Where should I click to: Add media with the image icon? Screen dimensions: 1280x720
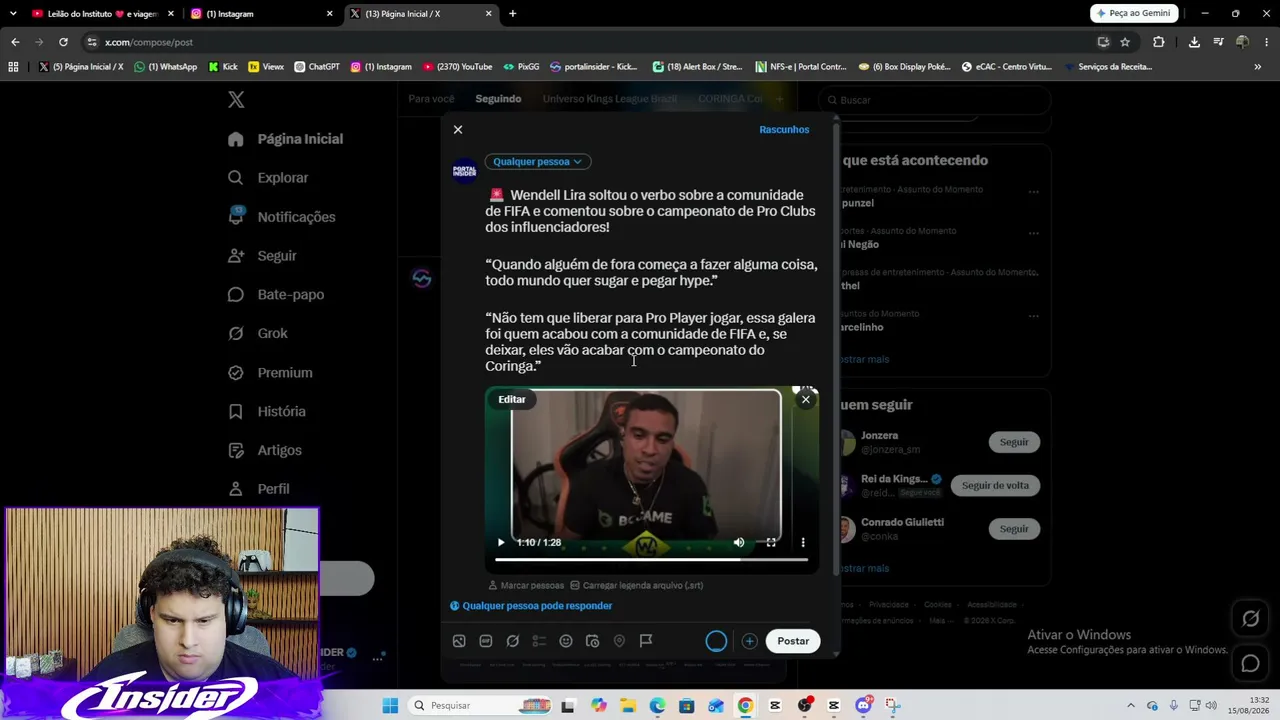[x=459, y=641]
